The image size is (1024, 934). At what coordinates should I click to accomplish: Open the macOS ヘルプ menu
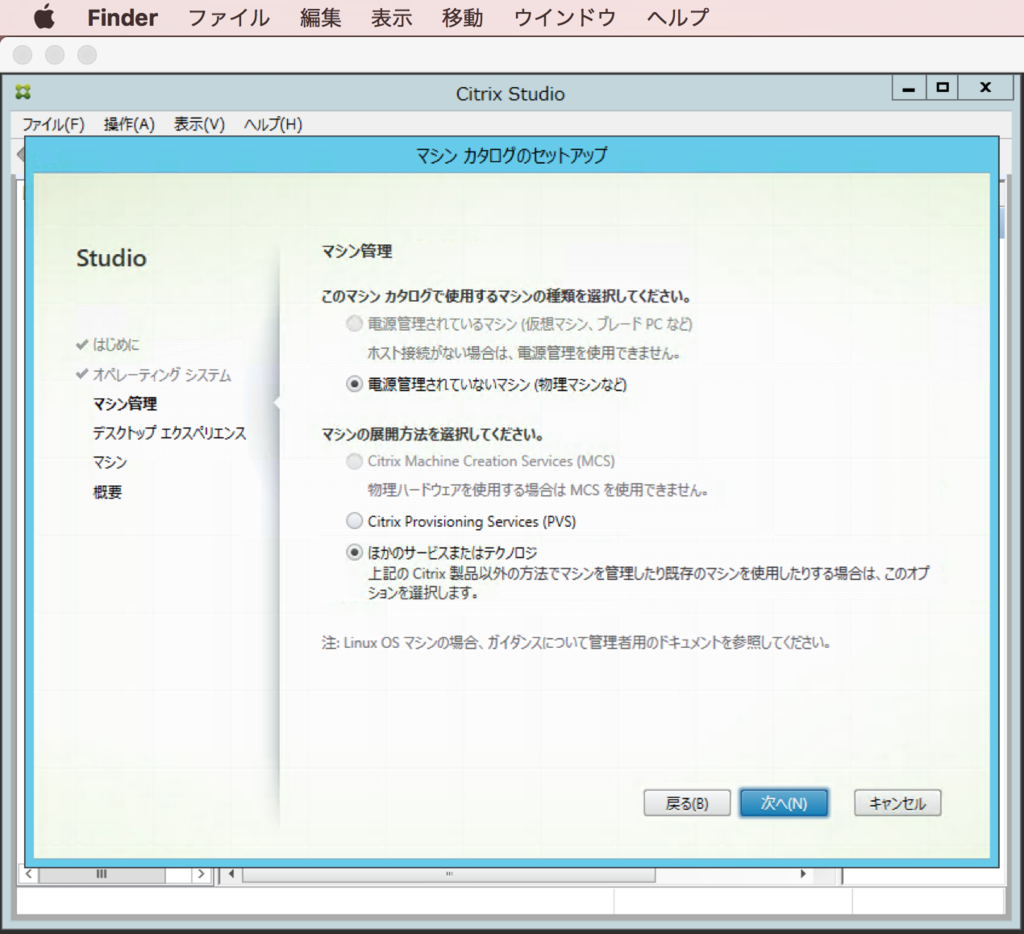pos(678,18)
